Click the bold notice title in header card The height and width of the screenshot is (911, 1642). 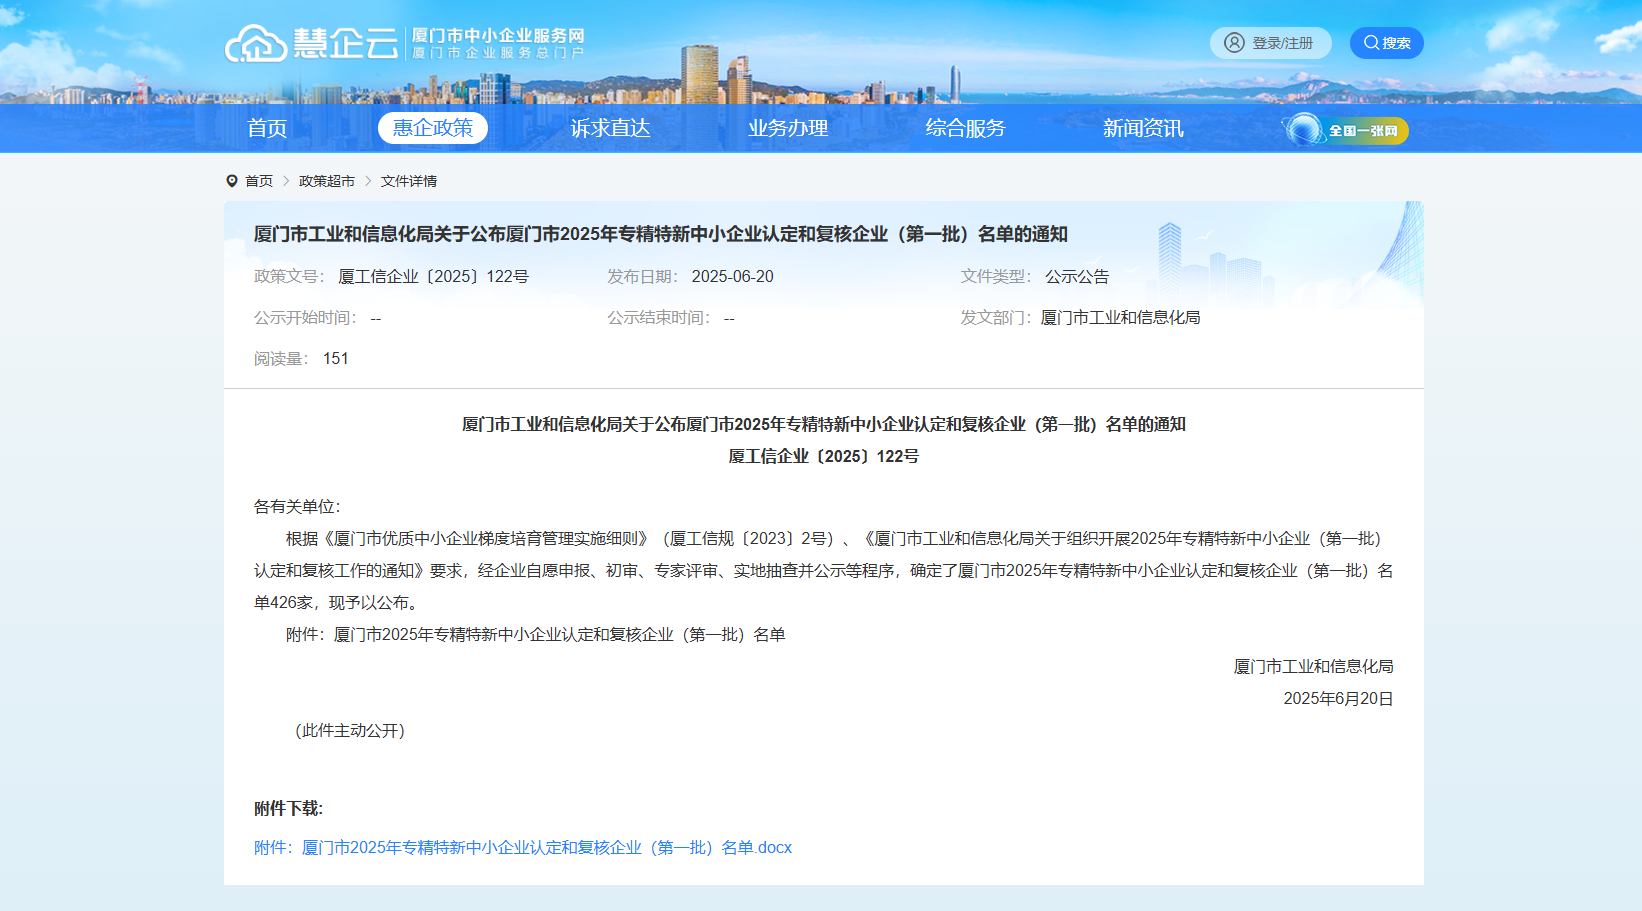click(661, 234)
